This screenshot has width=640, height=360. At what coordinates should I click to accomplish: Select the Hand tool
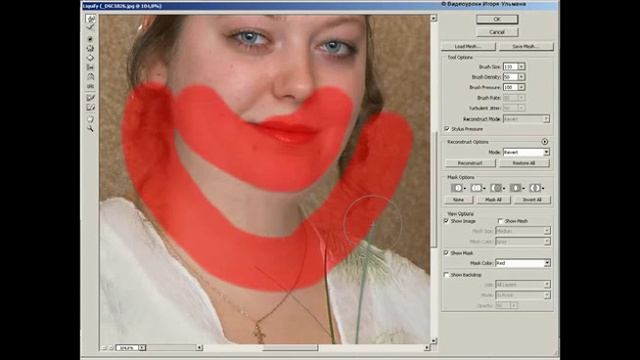90,119
